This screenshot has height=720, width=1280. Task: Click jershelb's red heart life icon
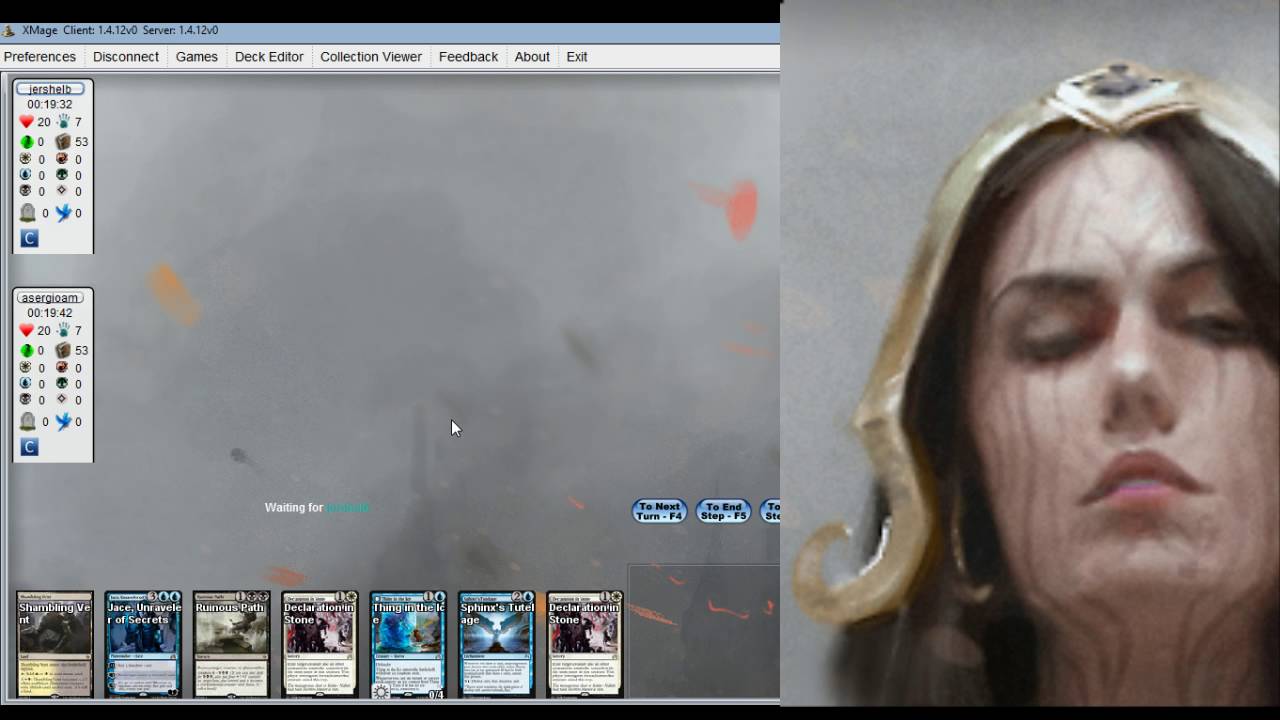pos(26,122)
